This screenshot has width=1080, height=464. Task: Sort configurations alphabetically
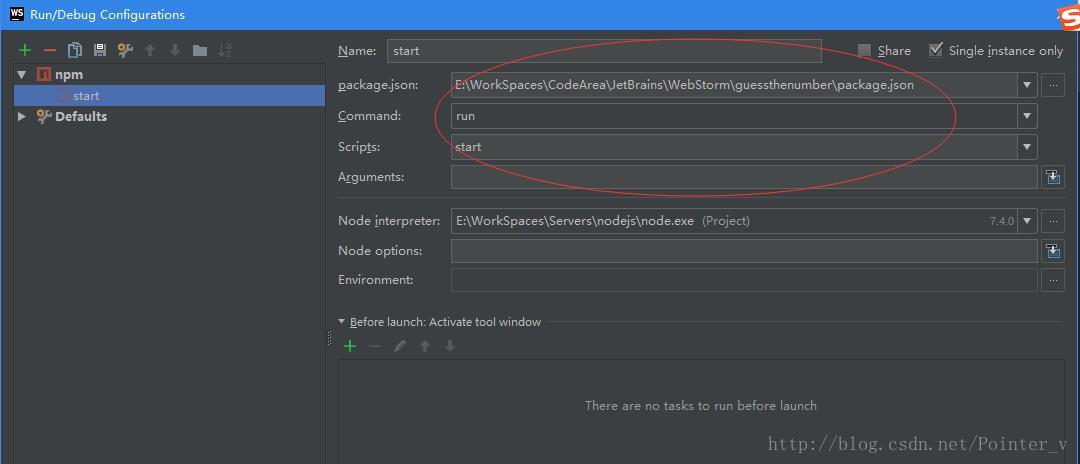click(x=225, y=50)
